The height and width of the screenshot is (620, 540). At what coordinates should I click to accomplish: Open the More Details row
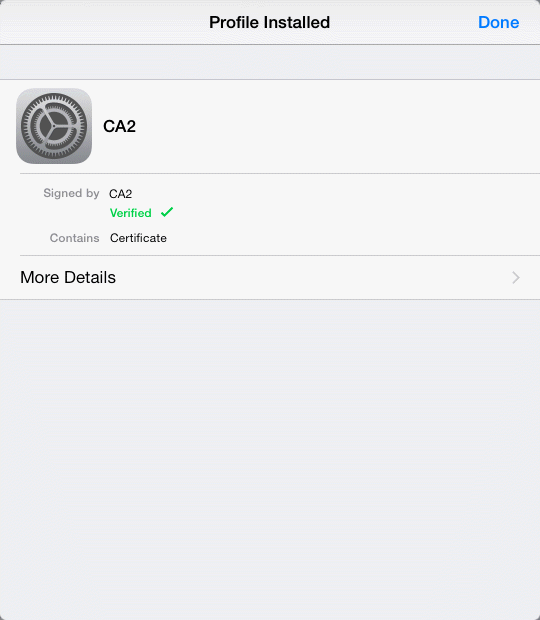[270, 278]
